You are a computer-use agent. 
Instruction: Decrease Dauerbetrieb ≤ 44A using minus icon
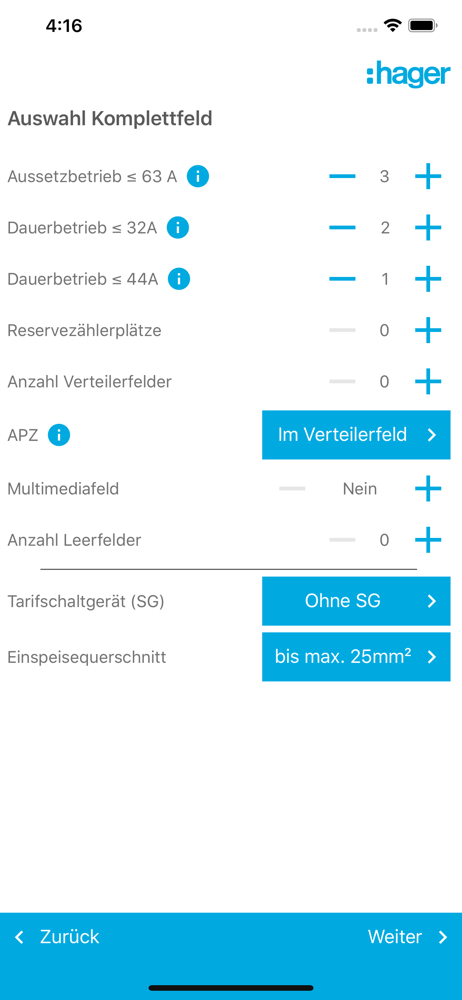pyautogui.click(x=343, y=279)
